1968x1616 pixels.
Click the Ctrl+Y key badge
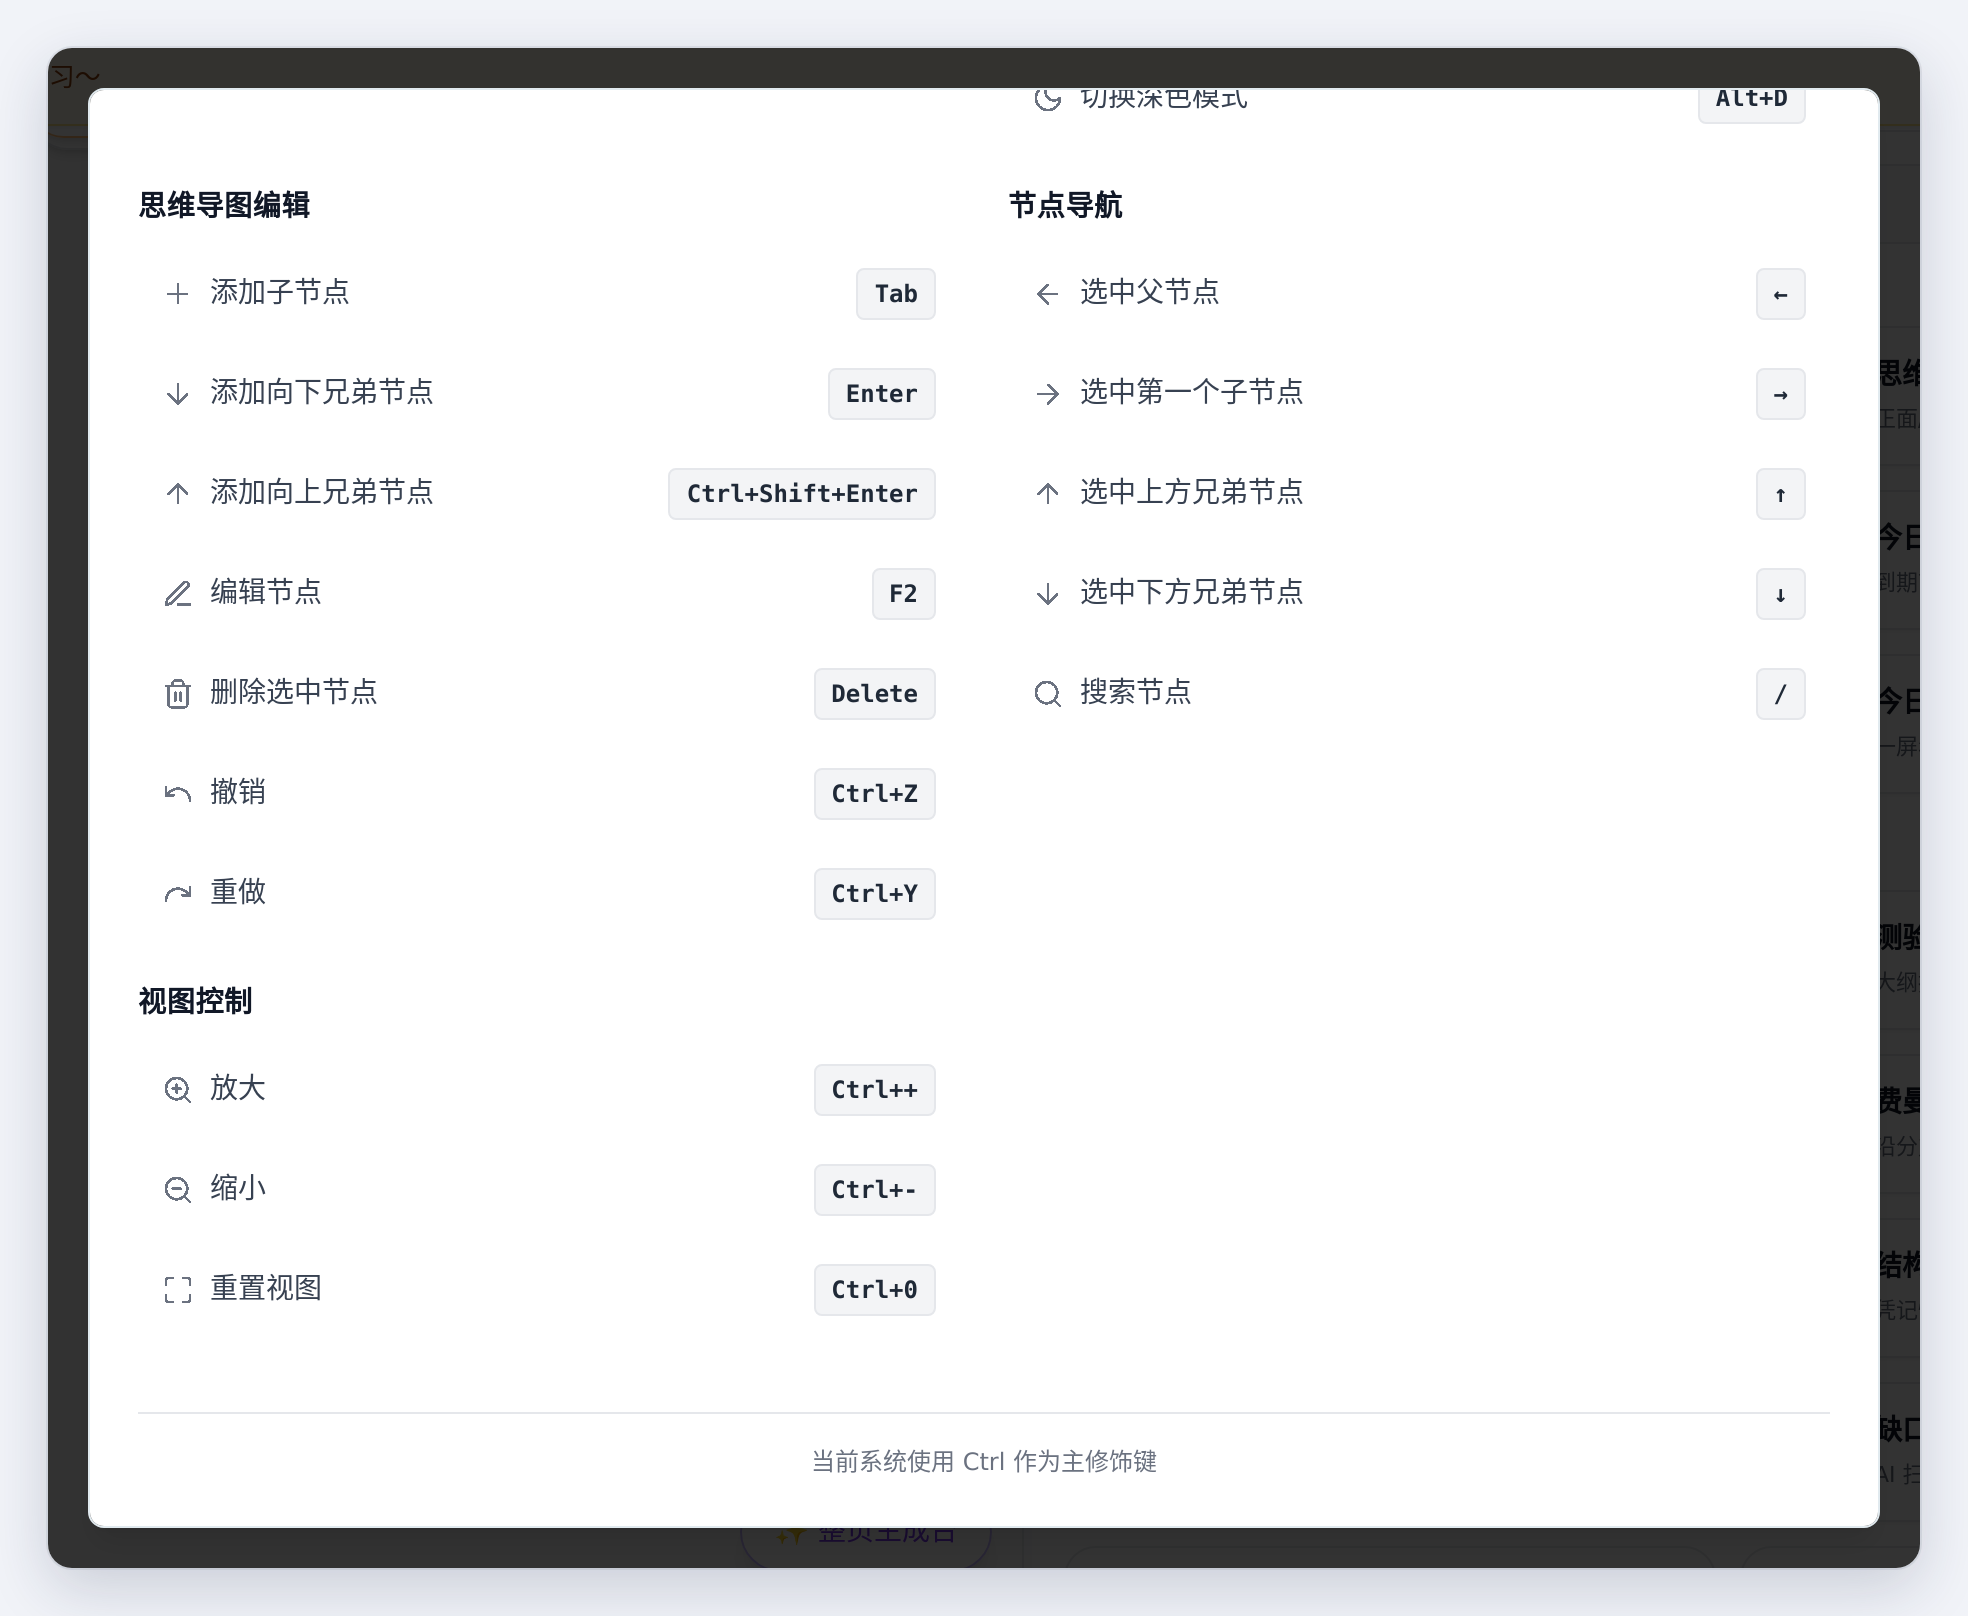click(875, 894)
